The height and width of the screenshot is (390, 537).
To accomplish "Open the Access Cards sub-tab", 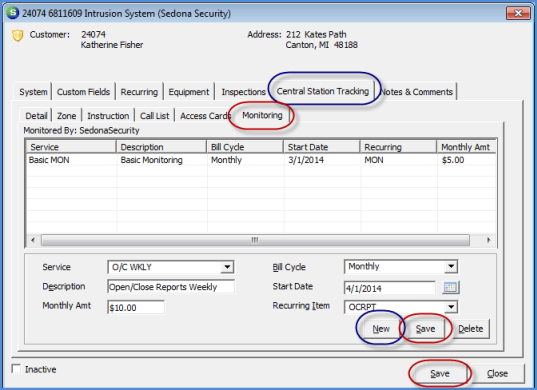I will [x=206, y=116].
